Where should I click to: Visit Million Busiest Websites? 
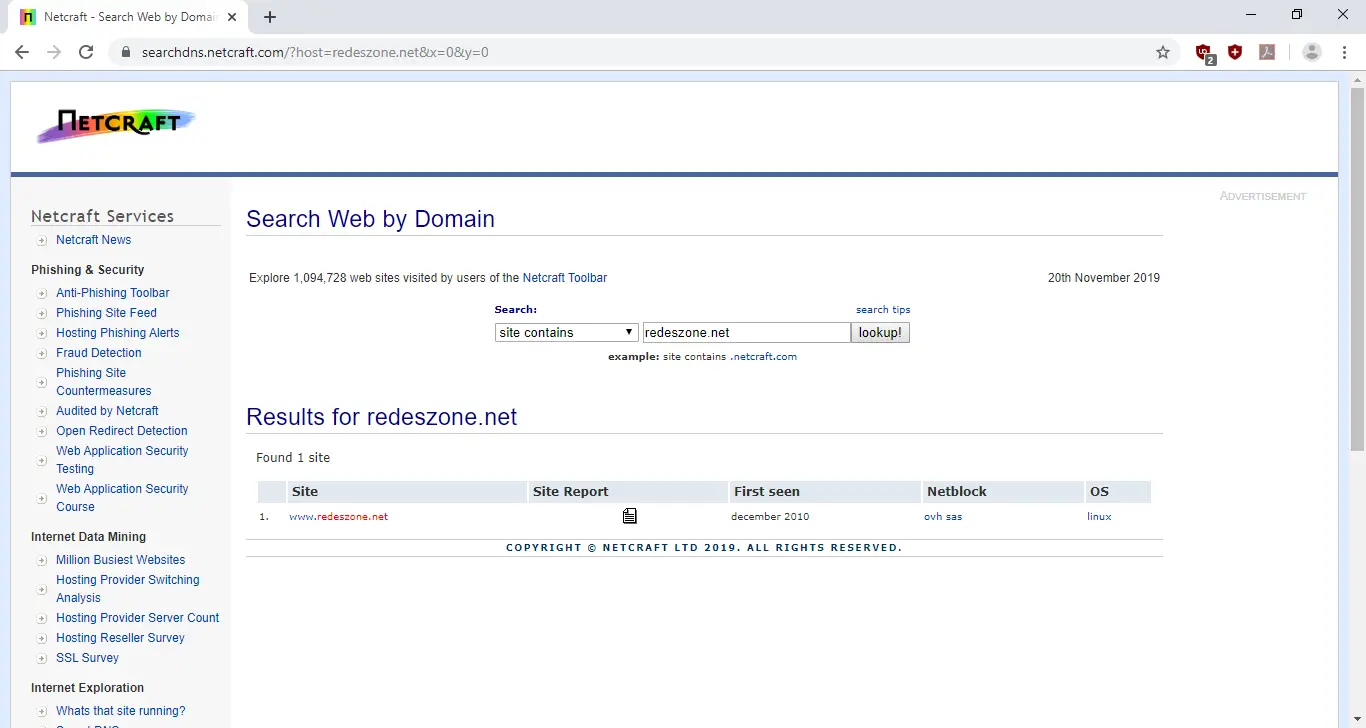coord(120,560)
